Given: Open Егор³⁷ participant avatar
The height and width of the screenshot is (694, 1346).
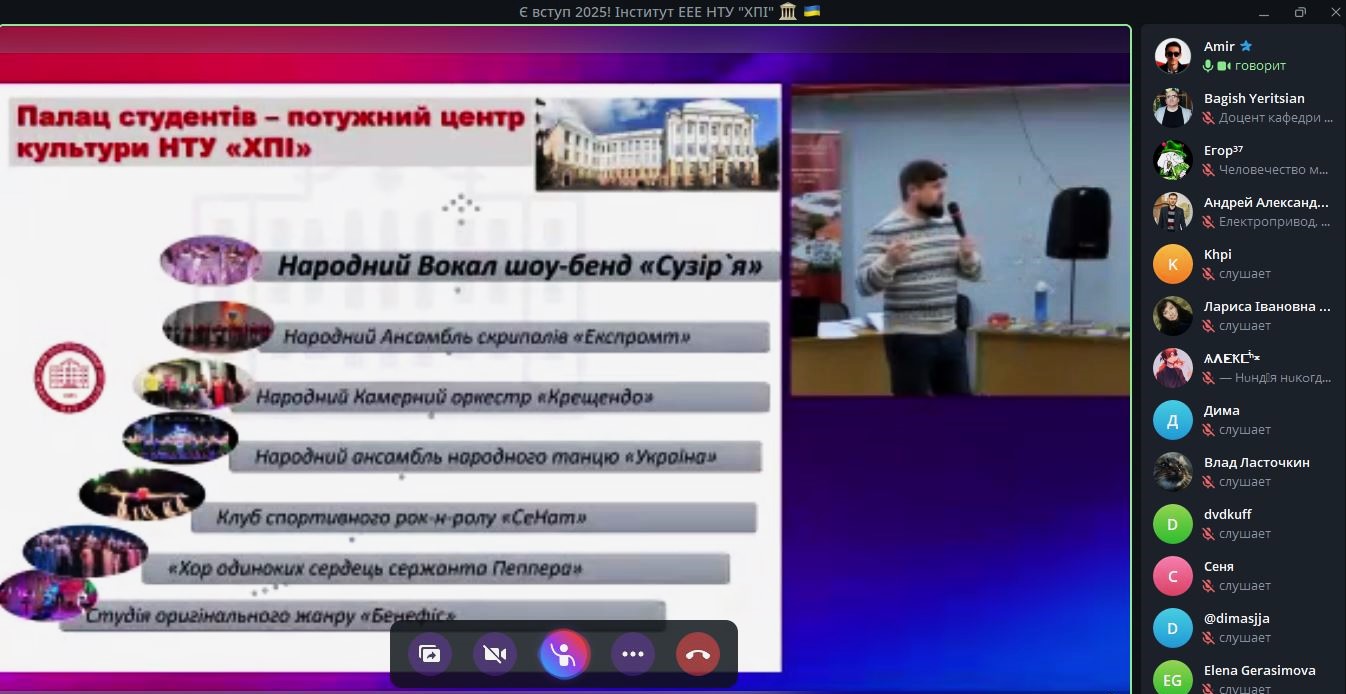Looking at the screenshot, I should (1173, 160).
